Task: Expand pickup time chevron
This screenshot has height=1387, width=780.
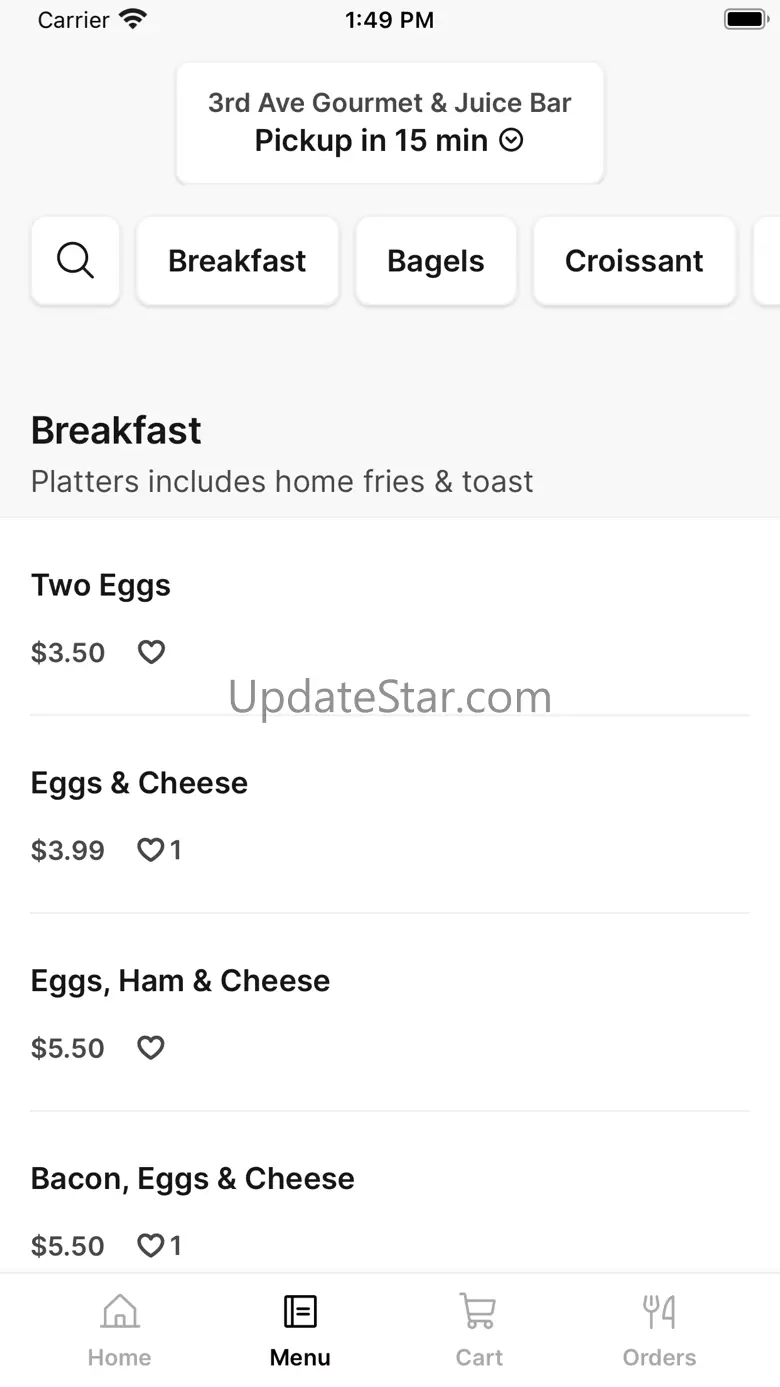Action: click(x=512, y=141)
